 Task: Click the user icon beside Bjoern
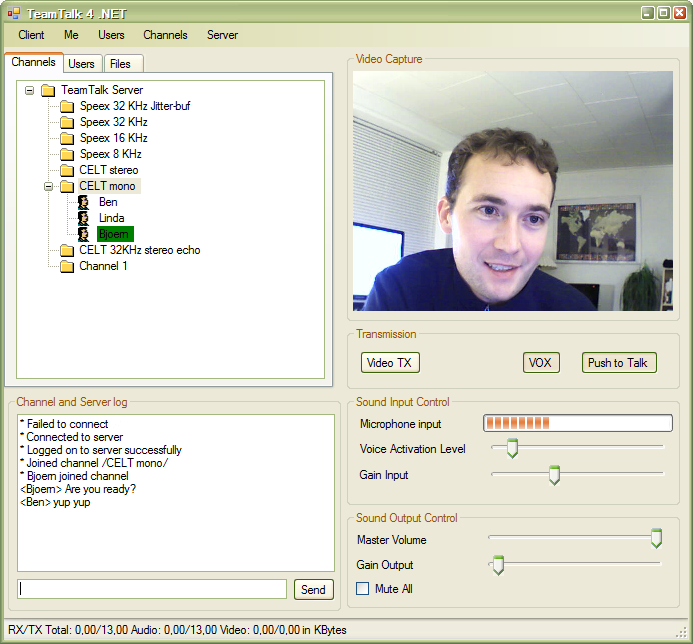[x=85, y=234]
